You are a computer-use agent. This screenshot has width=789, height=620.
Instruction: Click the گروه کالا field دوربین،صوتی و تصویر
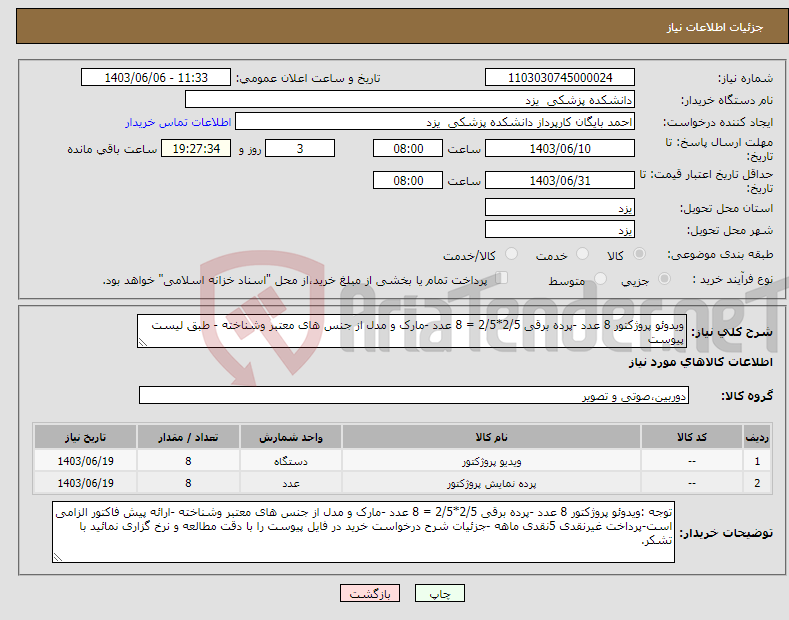point(414,396)
